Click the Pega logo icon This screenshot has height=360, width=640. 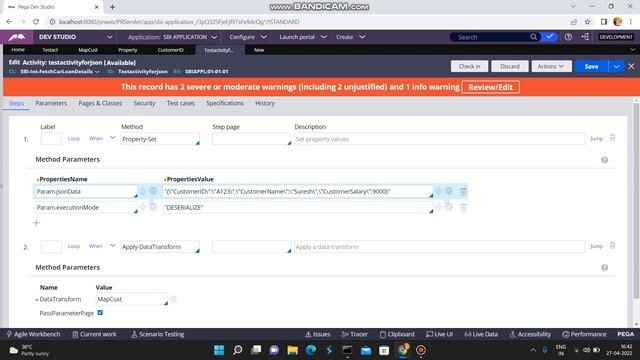click(x=17, y=37)
